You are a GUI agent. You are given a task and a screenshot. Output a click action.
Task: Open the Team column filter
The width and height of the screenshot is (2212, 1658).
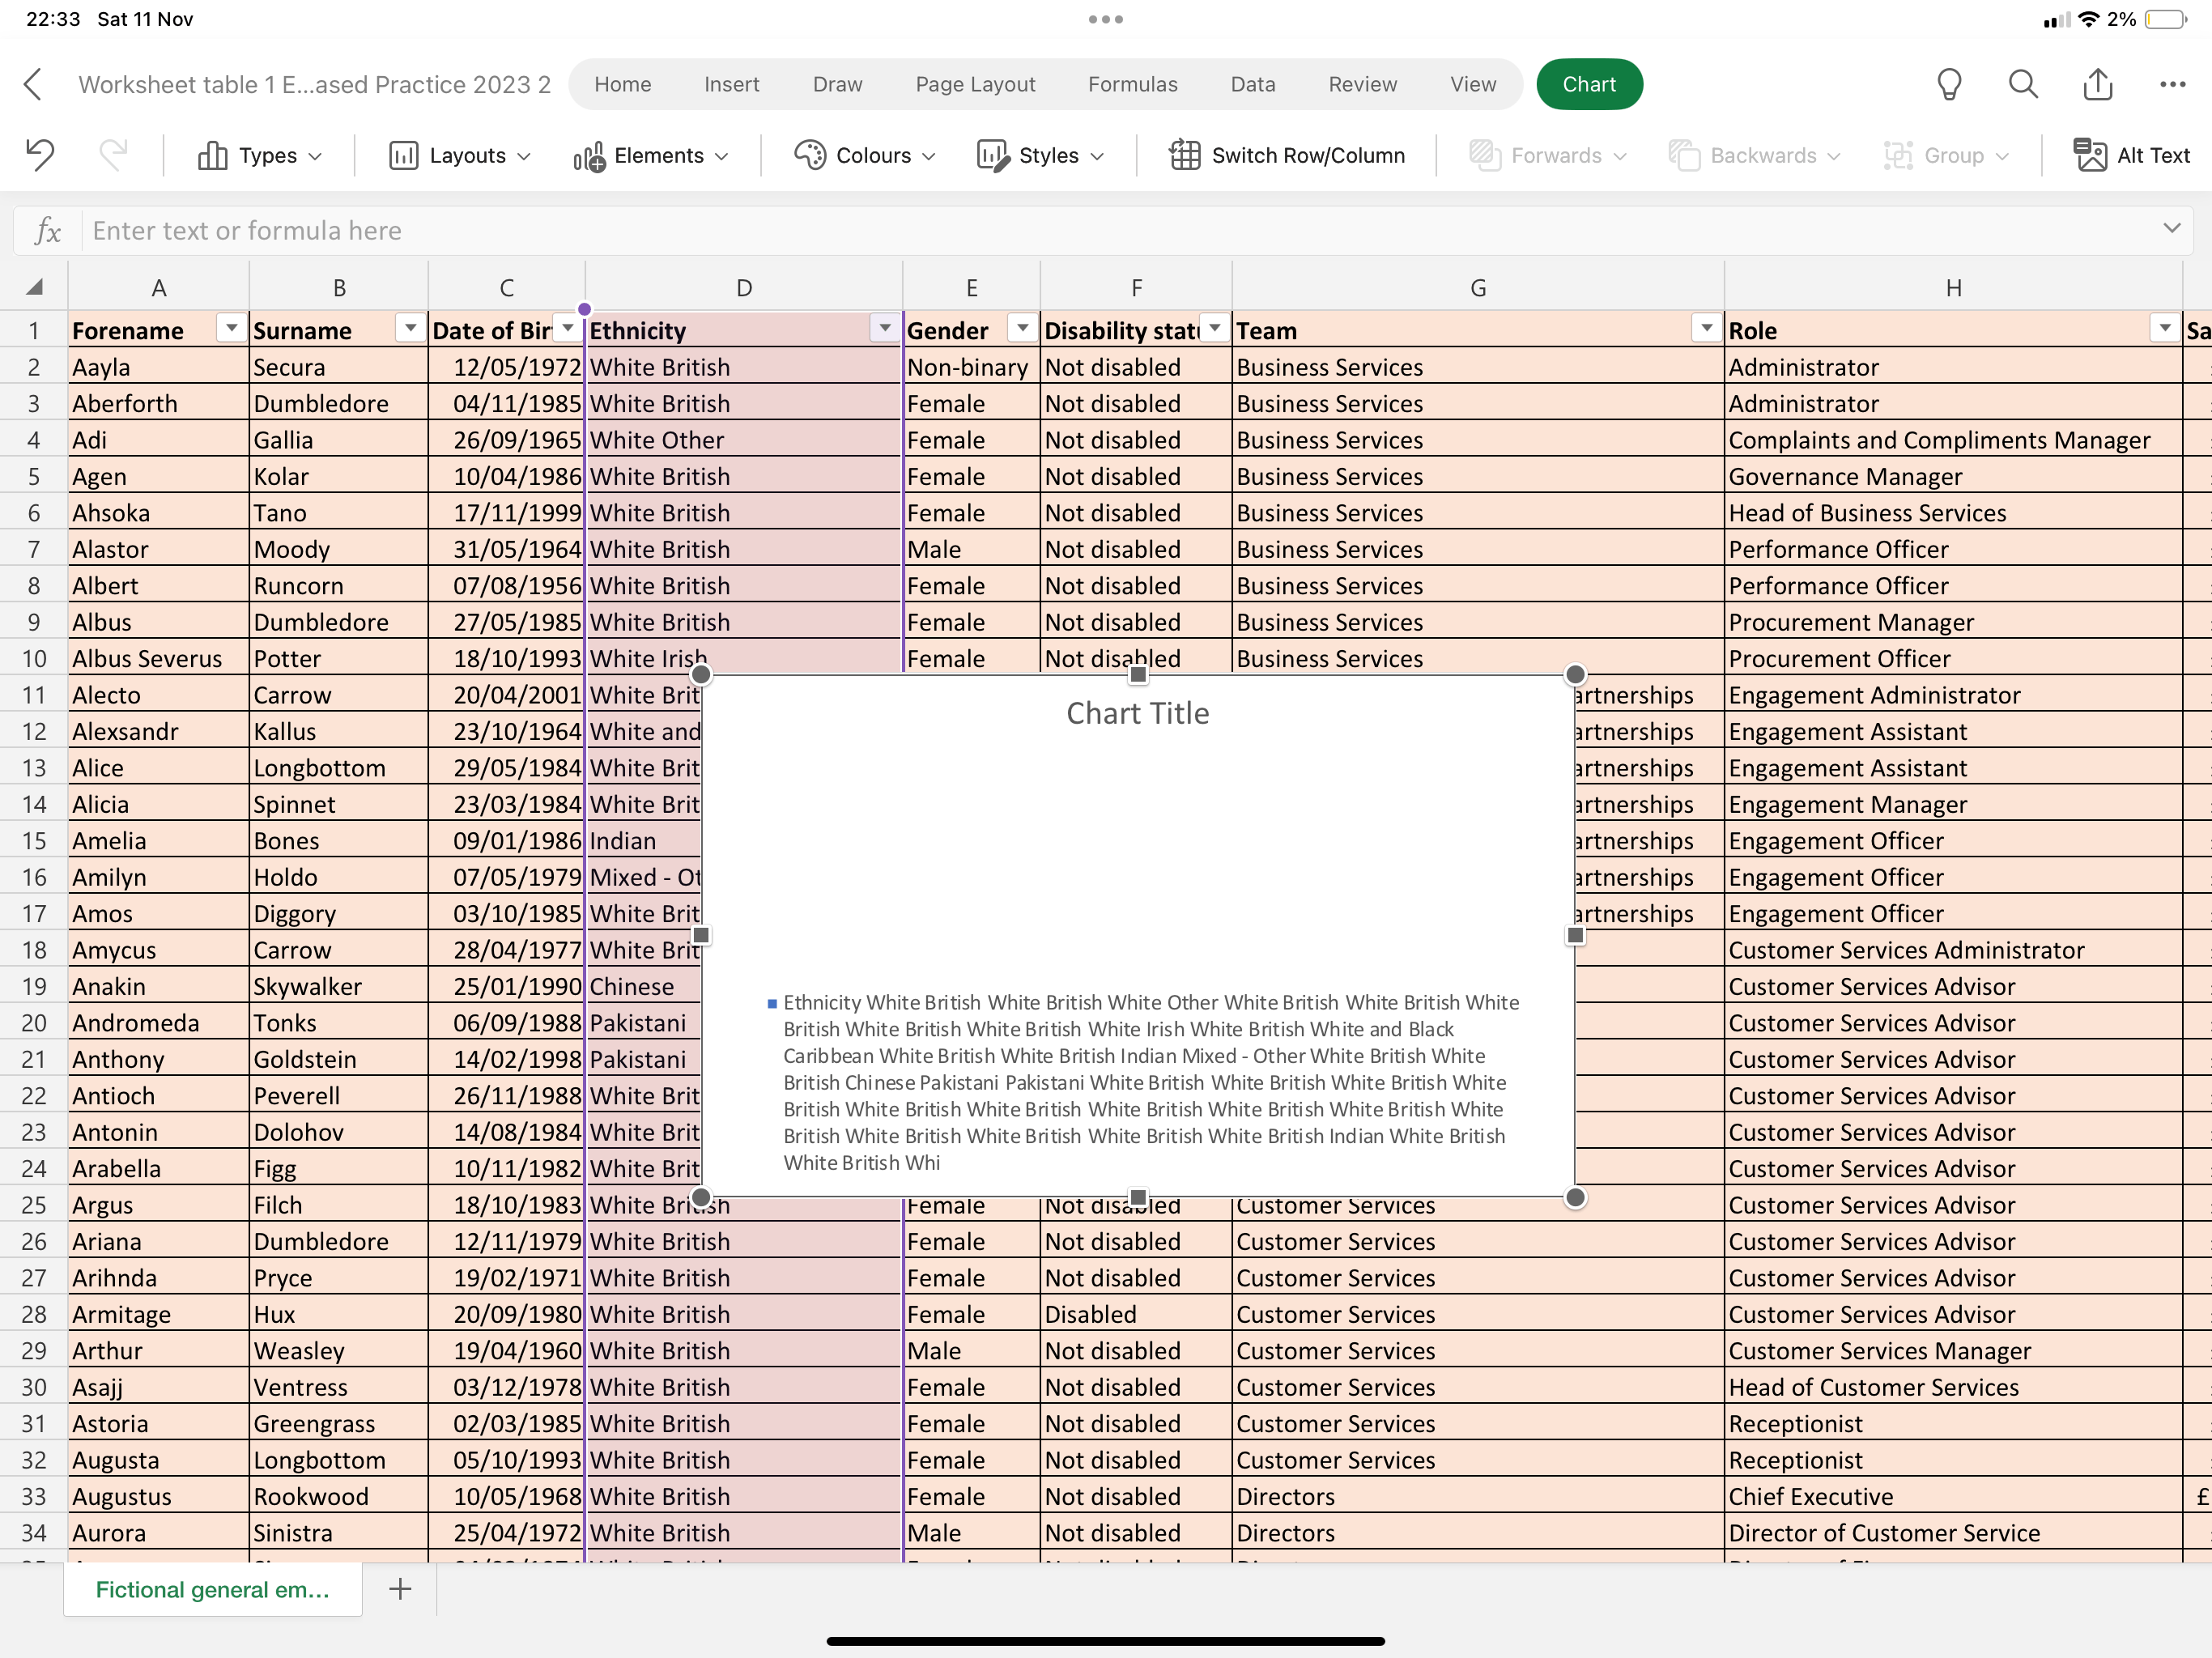(x=1706, y=328)
